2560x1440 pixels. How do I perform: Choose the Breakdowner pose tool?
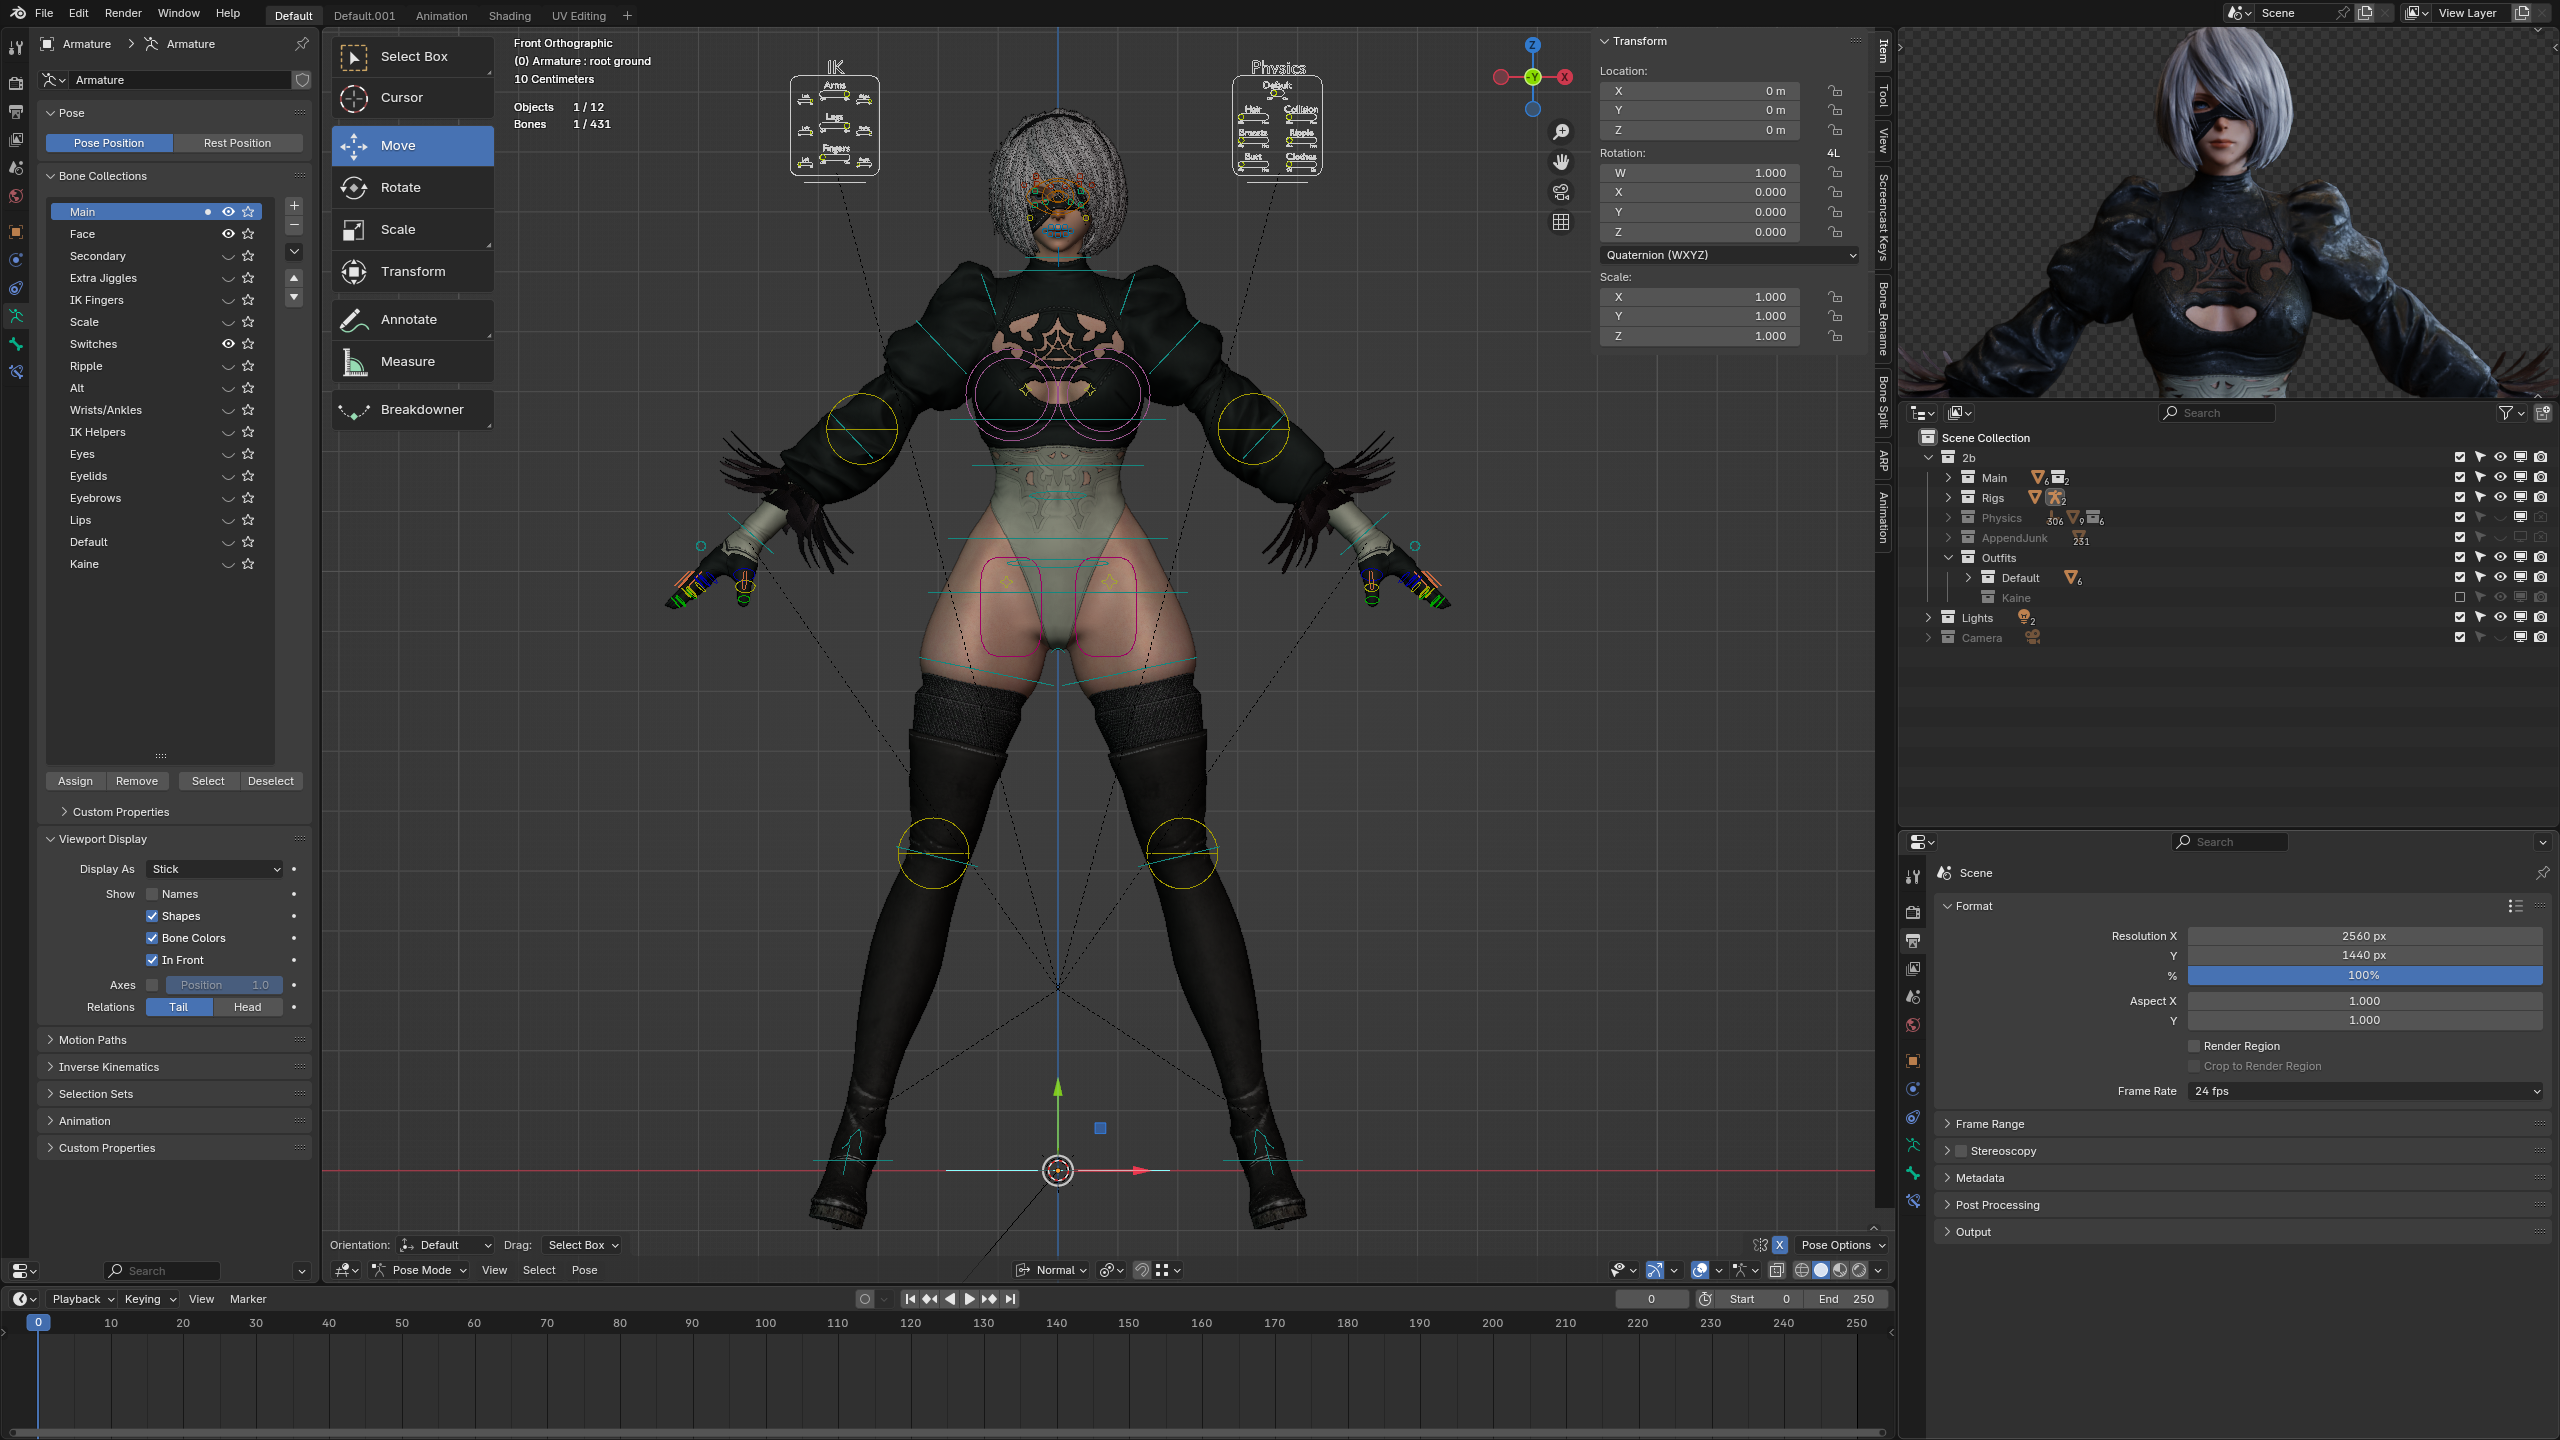click(412, 410)
